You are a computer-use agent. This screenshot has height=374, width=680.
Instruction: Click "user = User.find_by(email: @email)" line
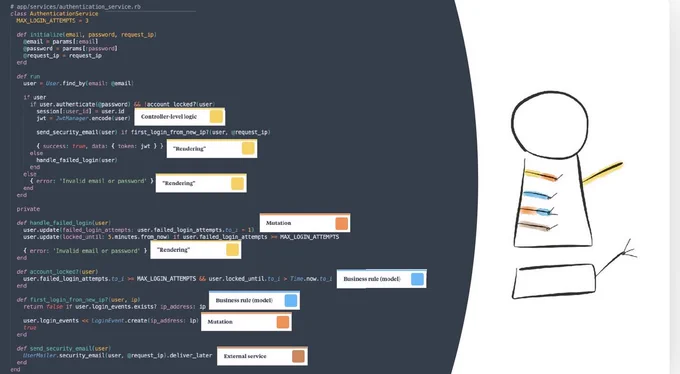pyautogui.click(x=78, y=83)
